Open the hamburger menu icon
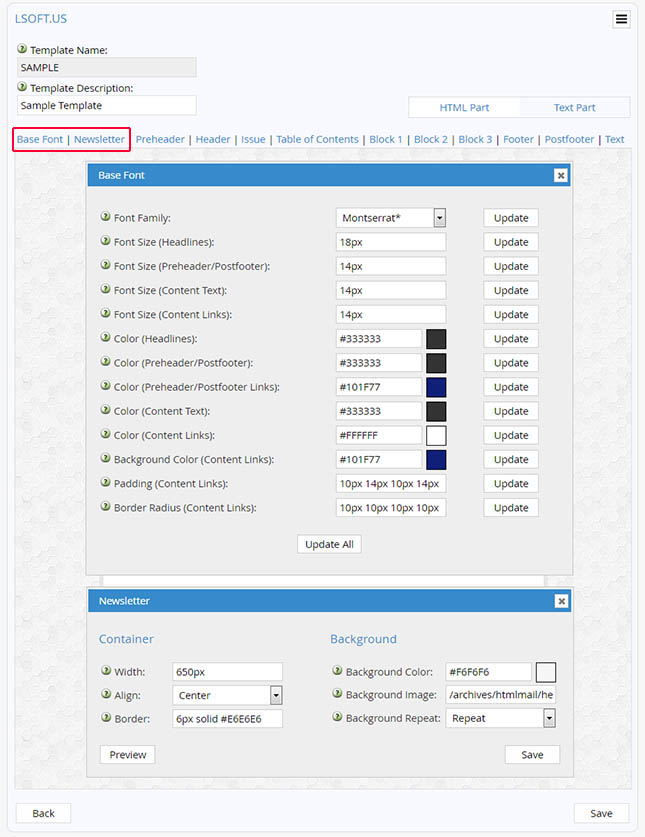Viewport: 645px width, 837px height. point(621,19)
